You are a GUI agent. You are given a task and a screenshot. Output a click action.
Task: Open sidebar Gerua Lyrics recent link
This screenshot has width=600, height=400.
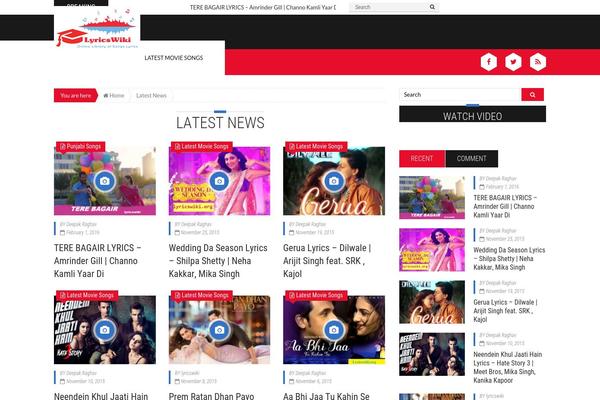505,310
